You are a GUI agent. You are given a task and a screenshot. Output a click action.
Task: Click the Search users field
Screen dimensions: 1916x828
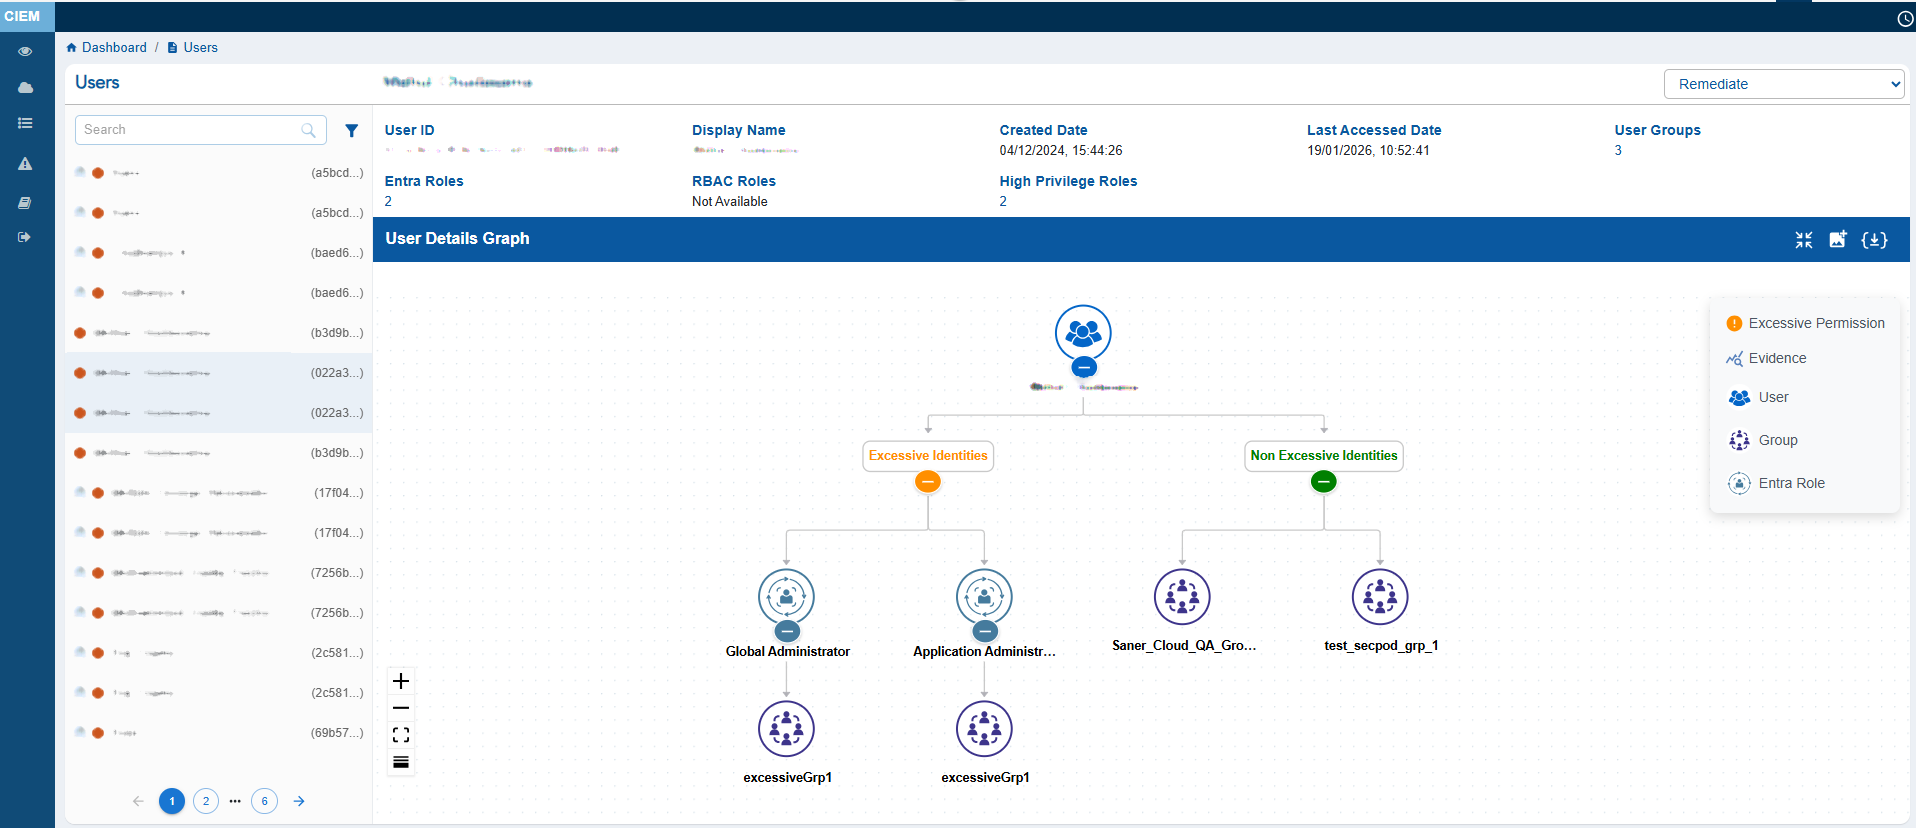[190, 130]
